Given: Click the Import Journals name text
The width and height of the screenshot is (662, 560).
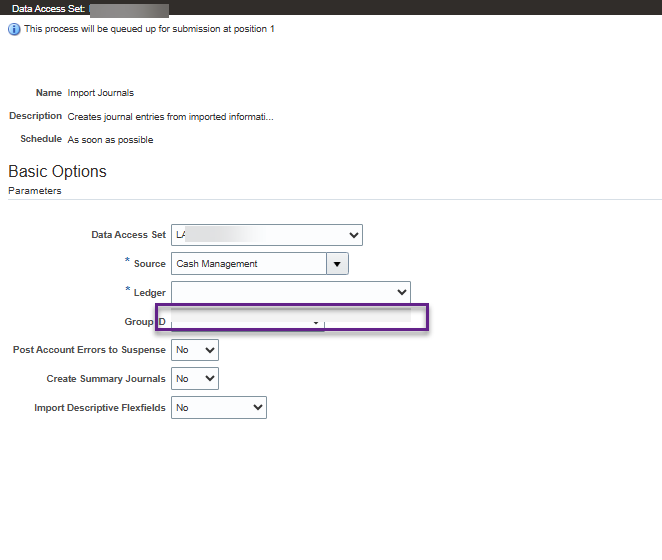Looking at the screenshot, I should pyautogui.click(x=100, y=93).
